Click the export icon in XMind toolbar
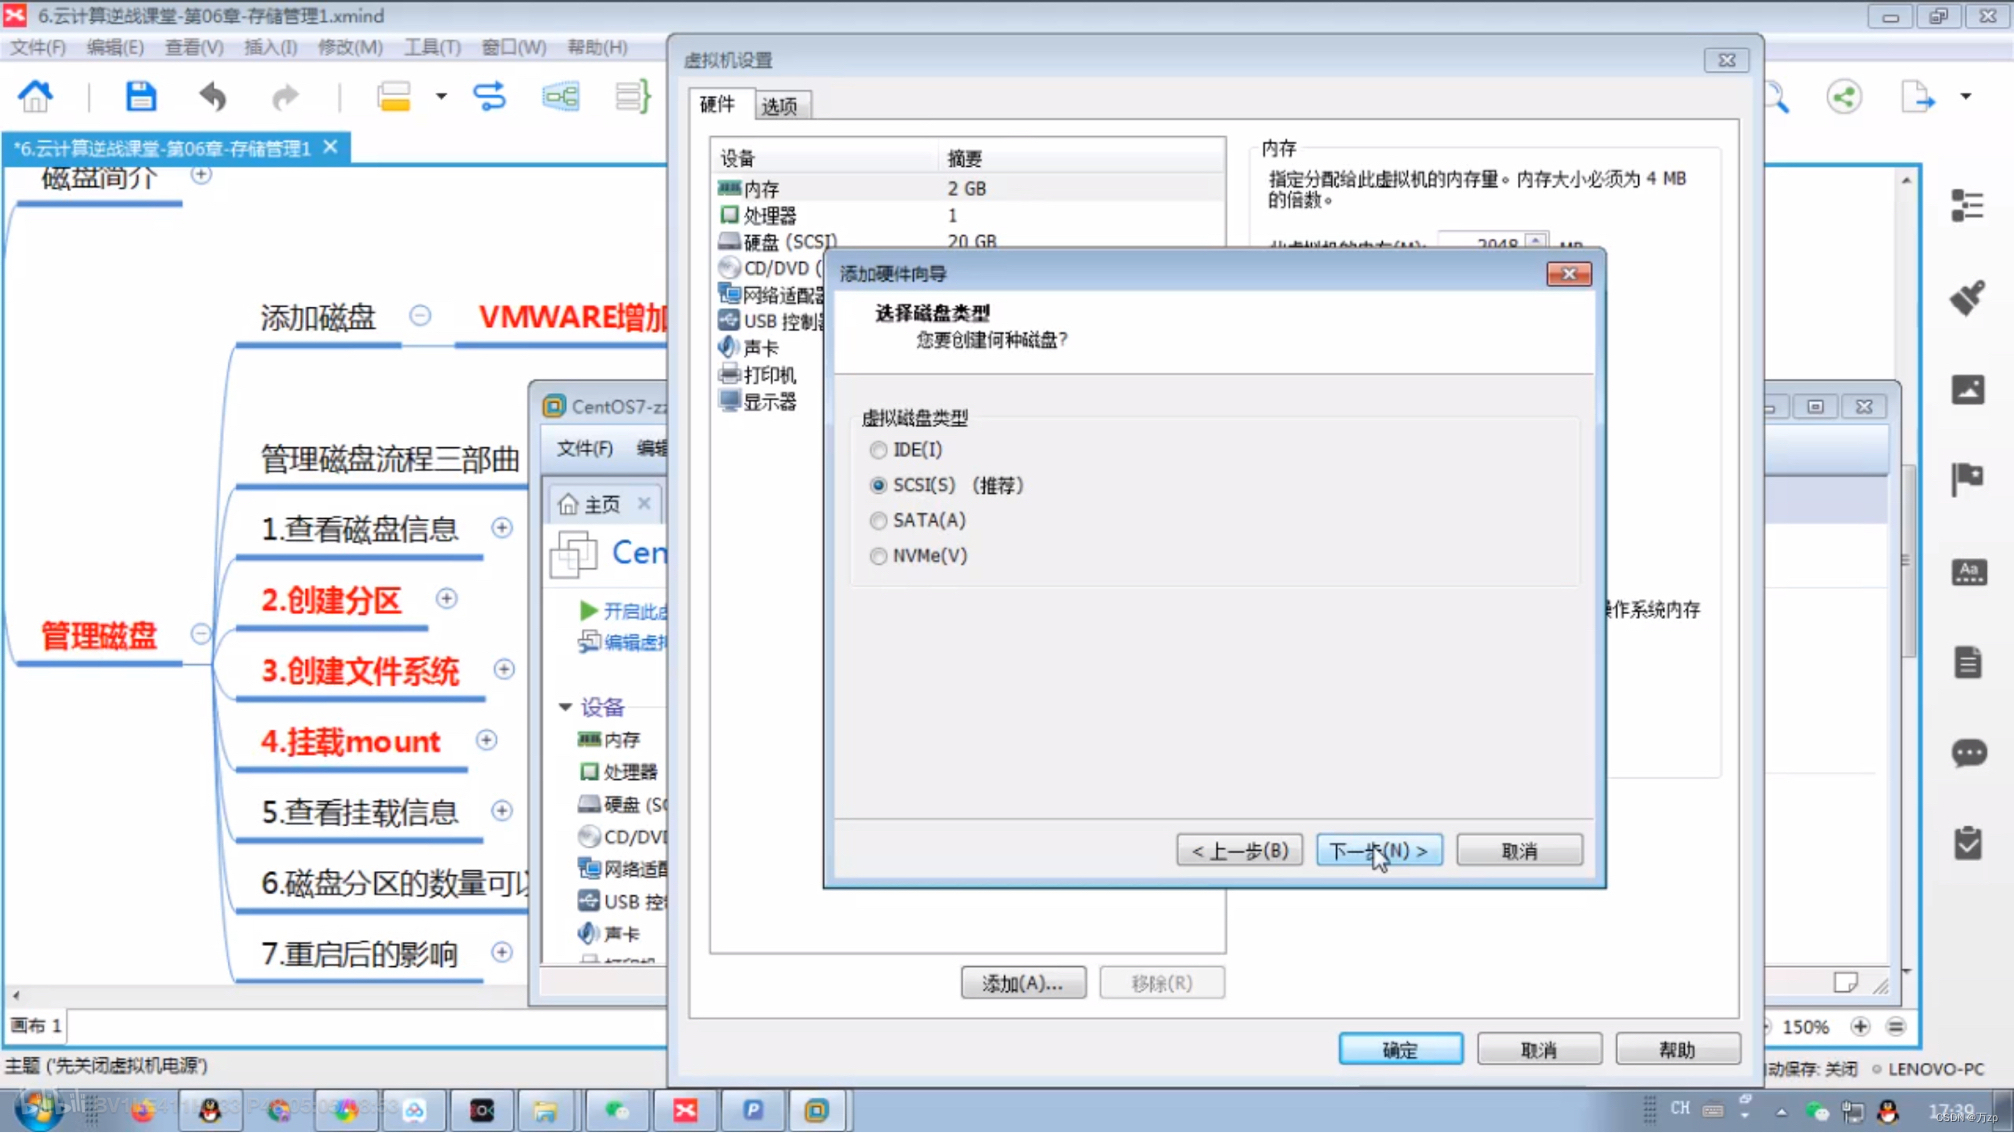Screen dimensions: 2014x1133 [1917, 97]
